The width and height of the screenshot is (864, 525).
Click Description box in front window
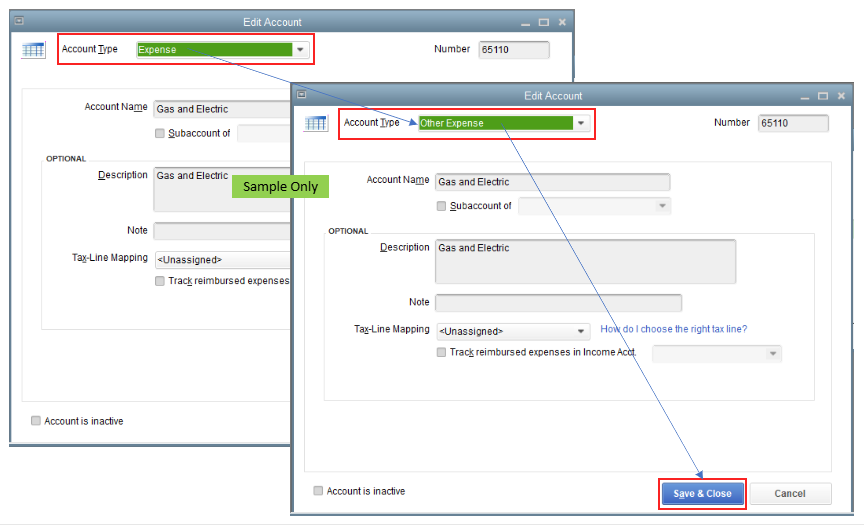click(585, 262)
